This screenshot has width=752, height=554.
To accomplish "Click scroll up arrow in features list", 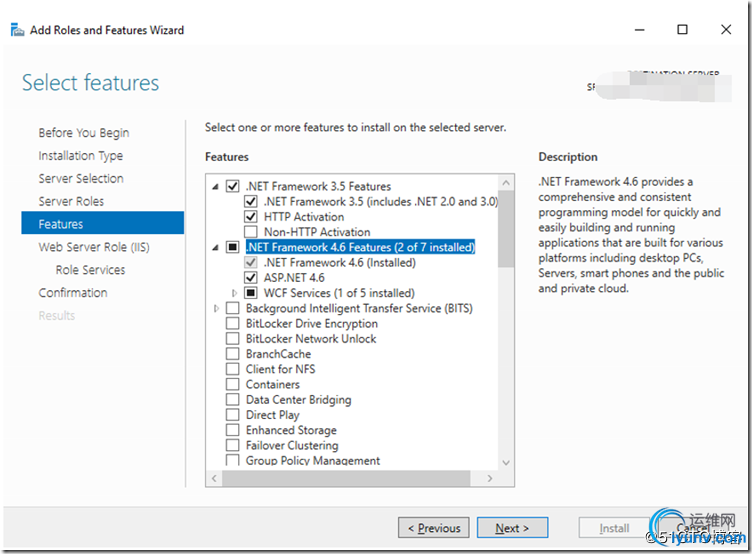I will coord(506,183).
